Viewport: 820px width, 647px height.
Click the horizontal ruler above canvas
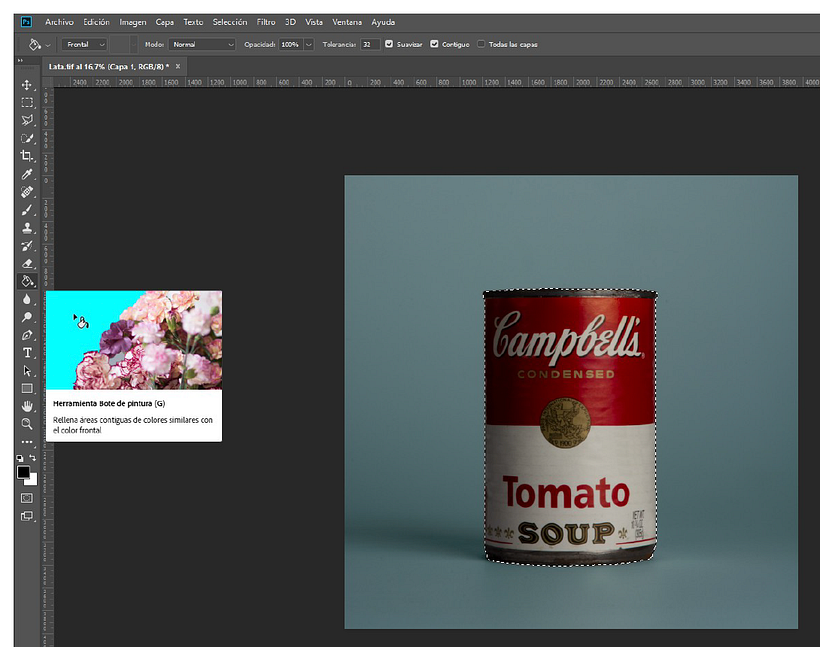[436, 82]
